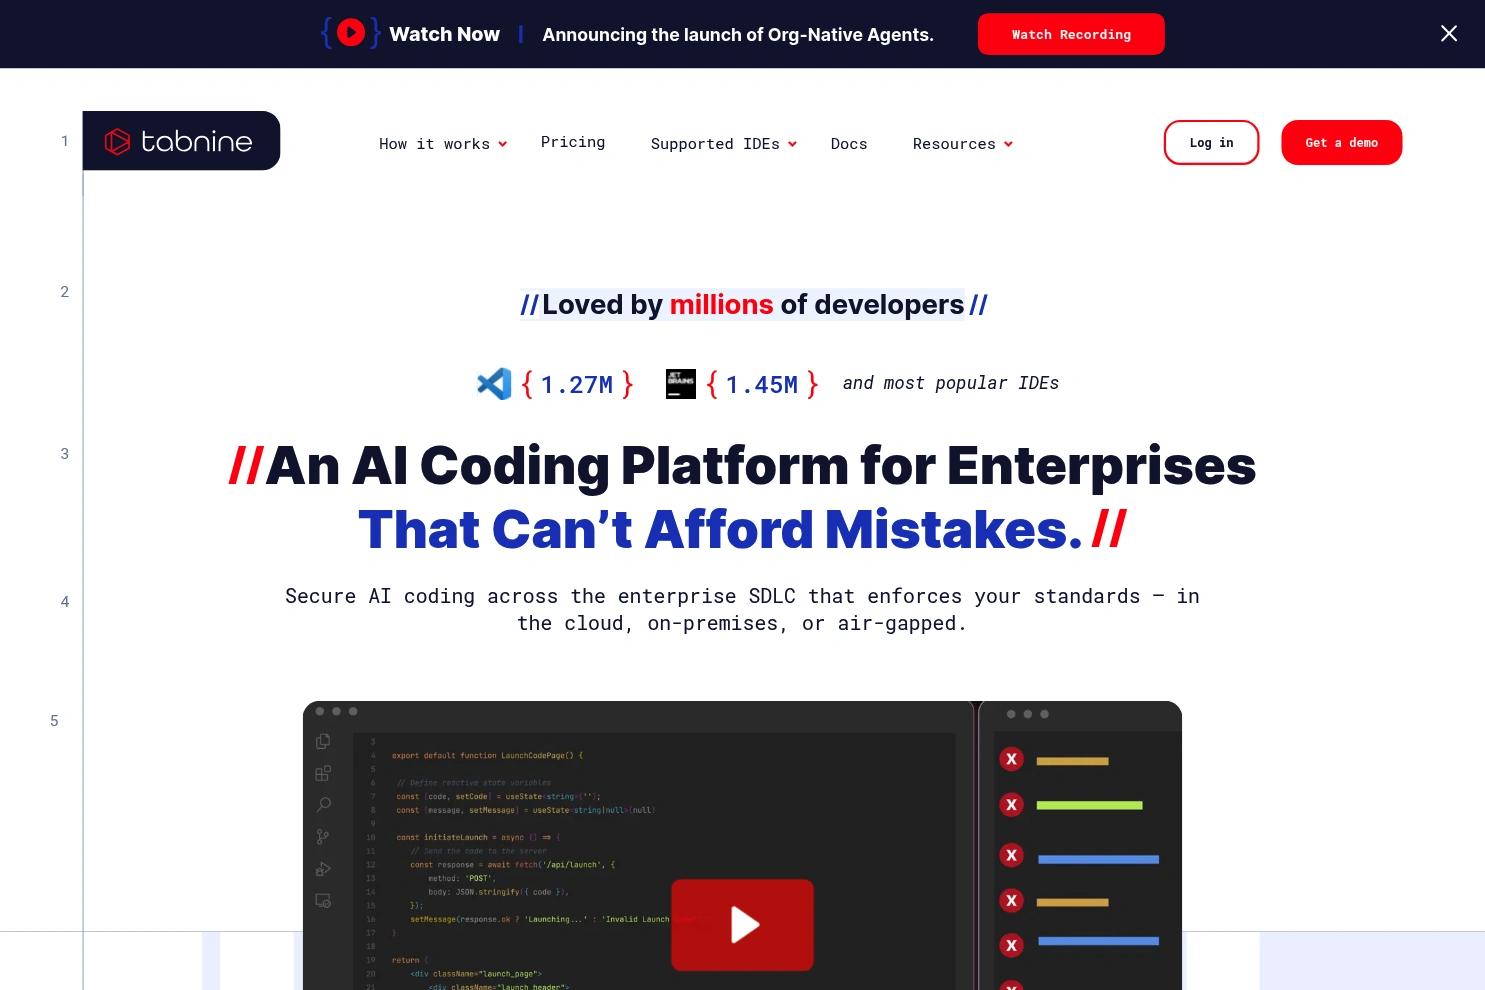Click the Log in button
The width and height of the screenshot is (1485, 990).
(1211, 143)
